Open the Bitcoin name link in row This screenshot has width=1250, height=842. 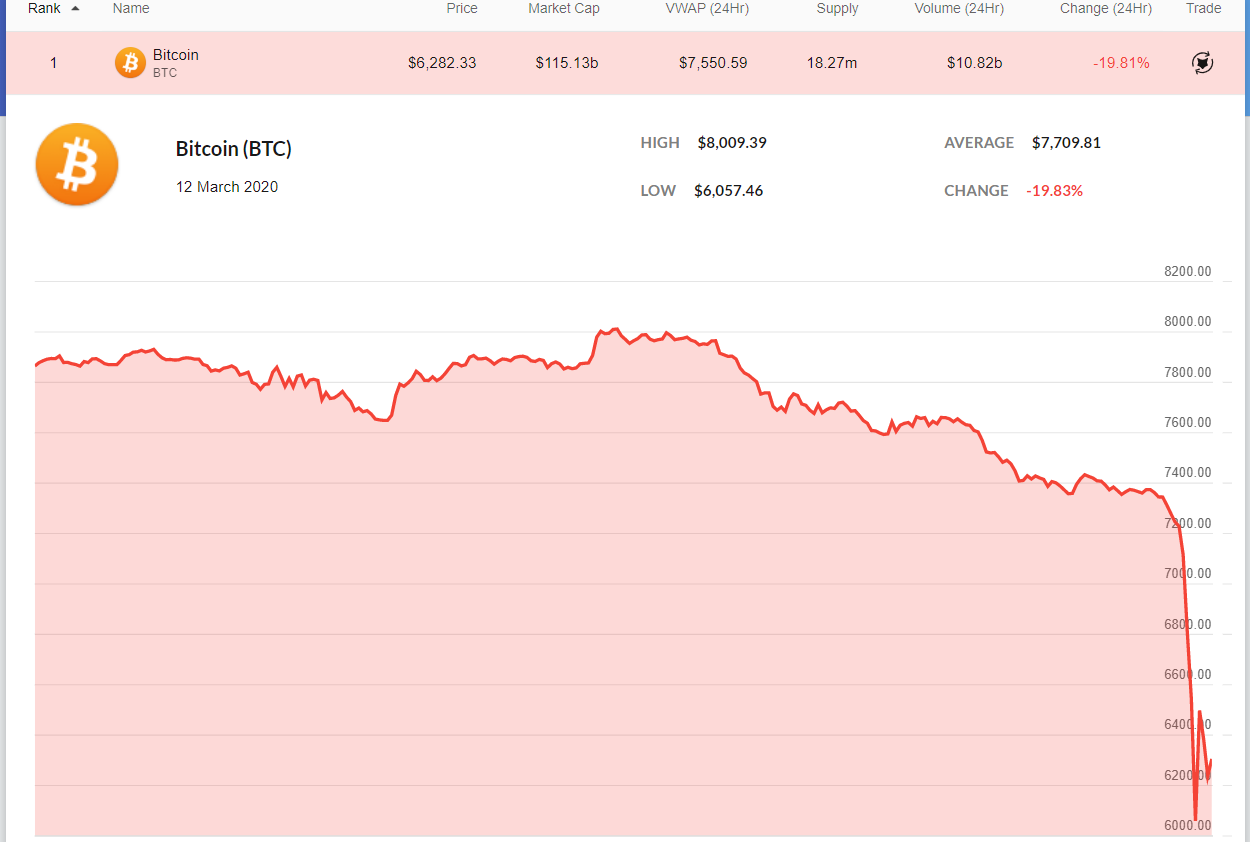point(176,55)
